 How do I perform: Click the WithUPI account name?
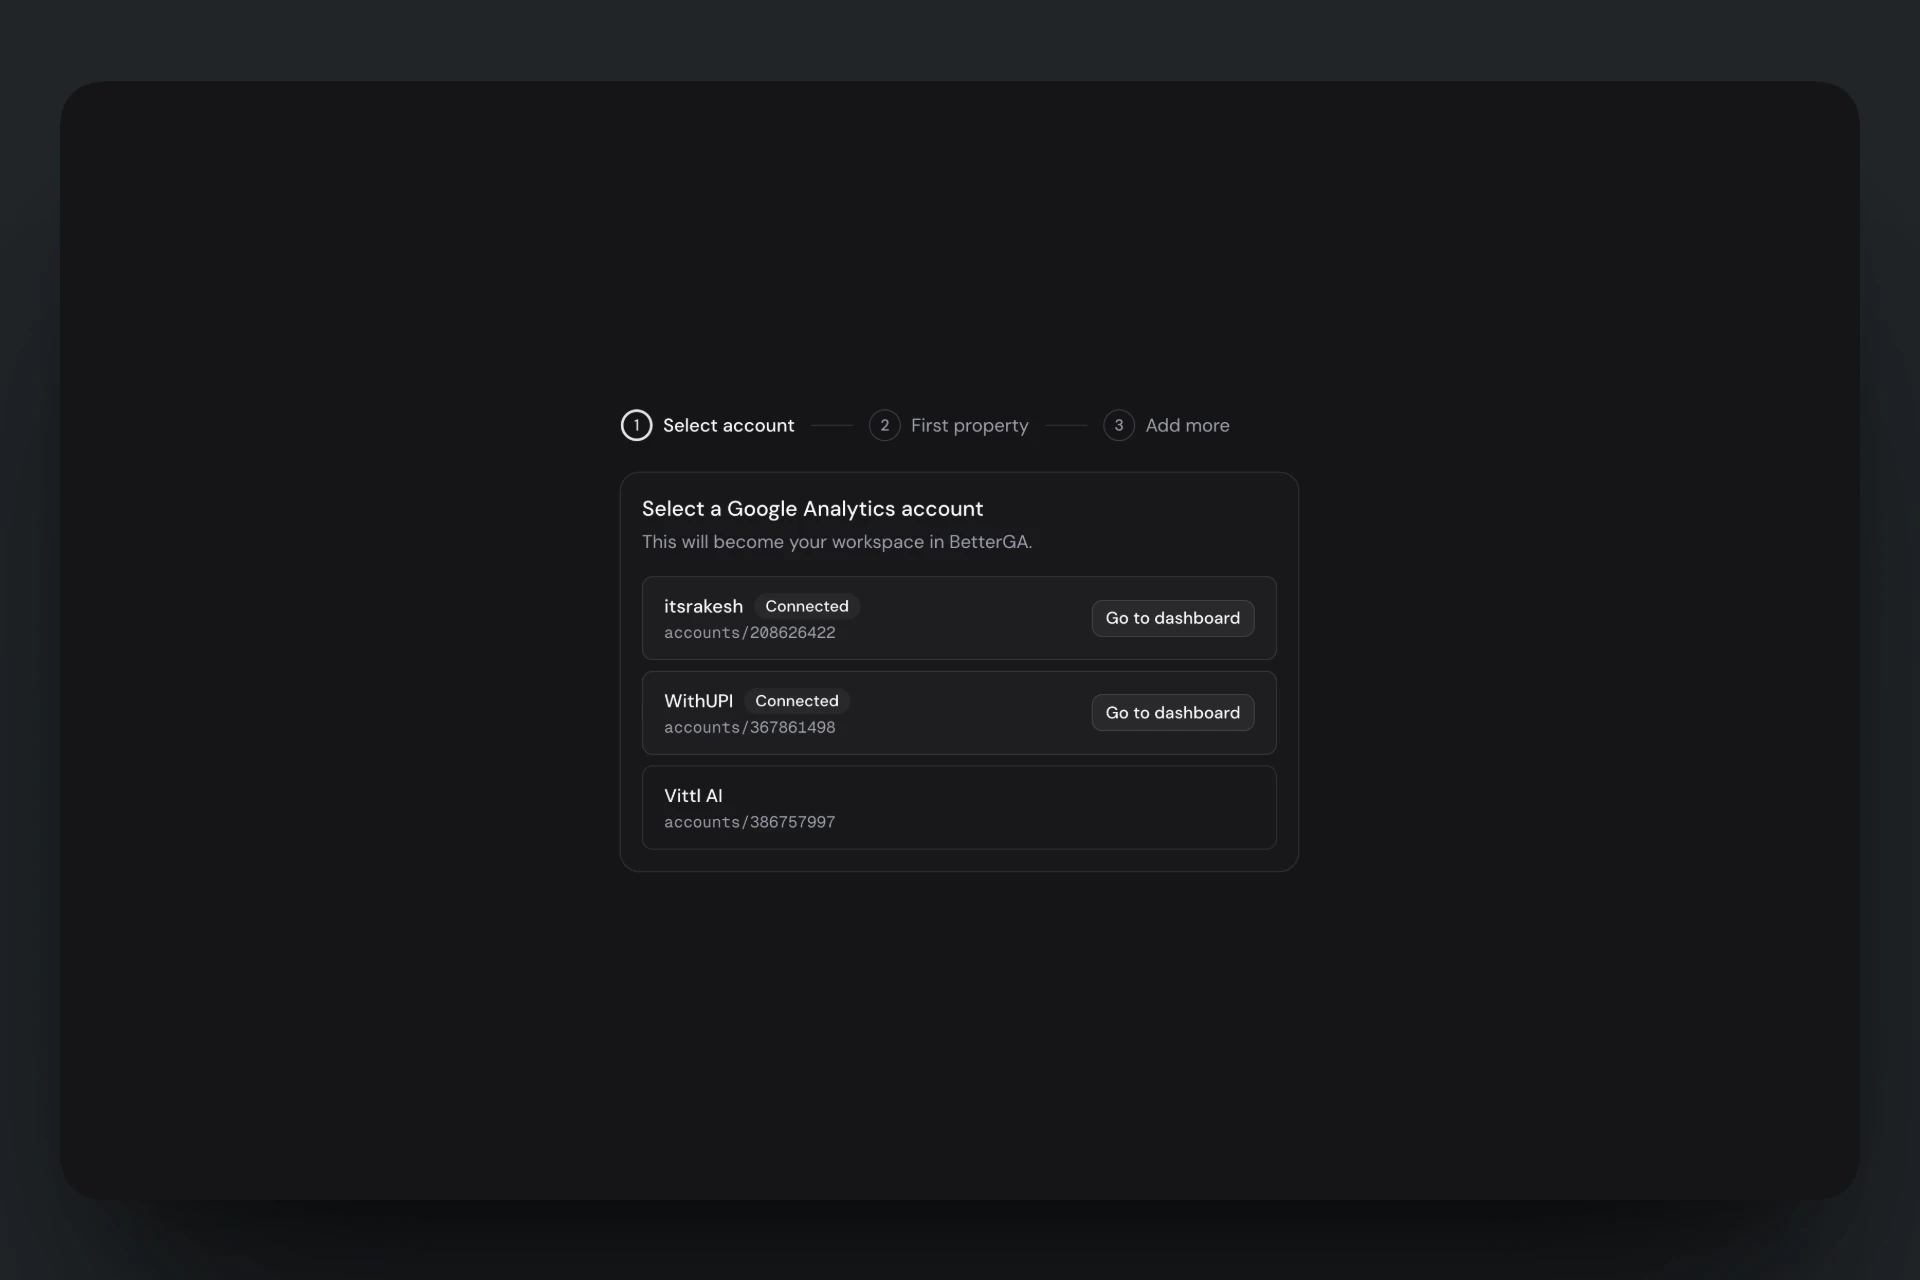pyautogui.click(x=698, y=701)
